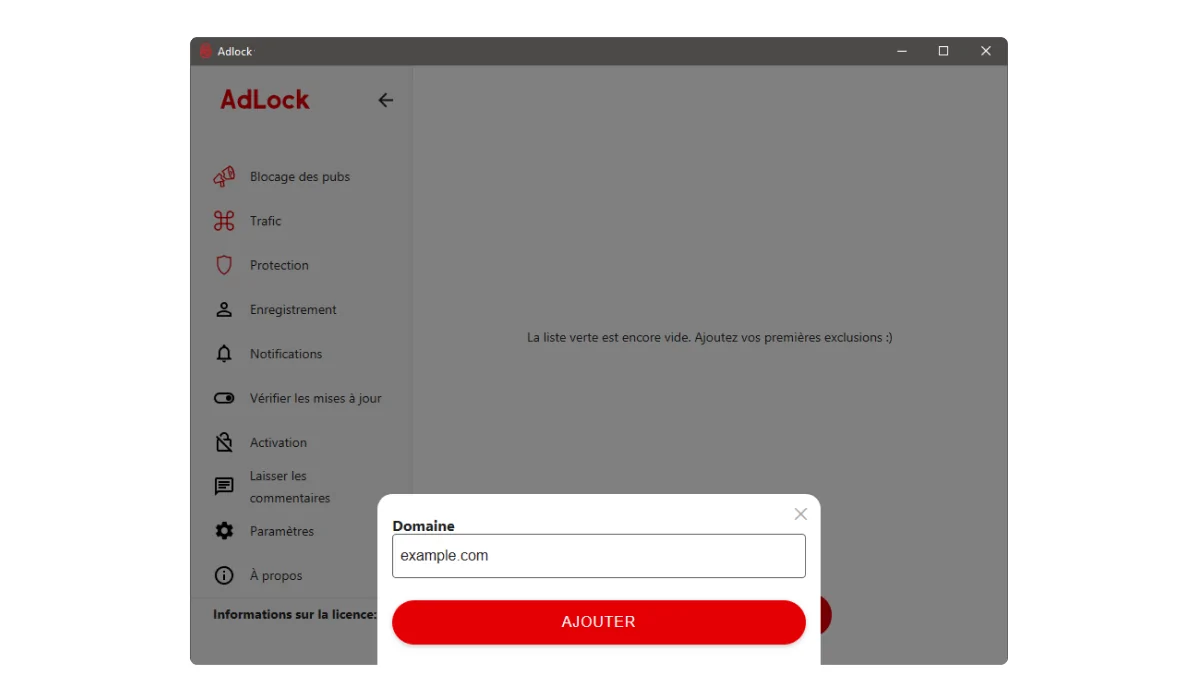Click the AJOUTER button
Screen dimensions: 1200x700
(599, 622)
